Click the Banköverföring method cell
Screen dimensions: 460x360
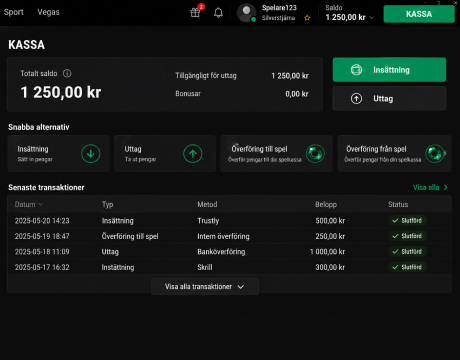[221, 252]
